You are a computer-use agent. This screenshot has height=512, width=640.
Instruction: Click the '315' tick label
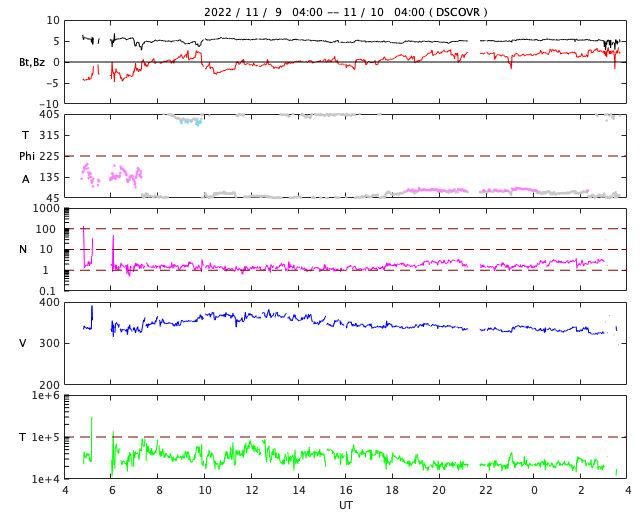pyautogui.click(x=49, y=135)
